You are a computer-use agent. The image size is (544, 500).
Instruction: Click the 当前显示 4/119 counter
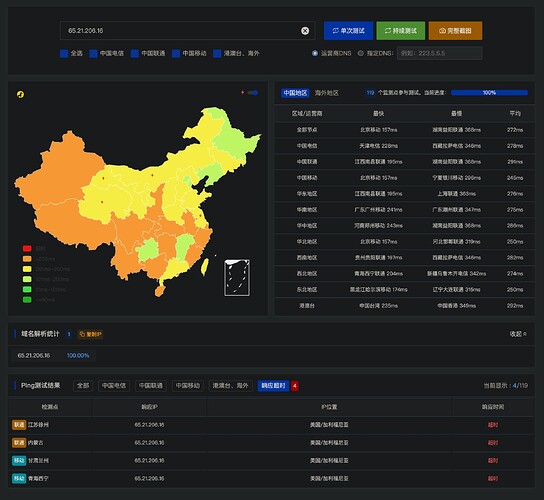[x=506, y=385]
